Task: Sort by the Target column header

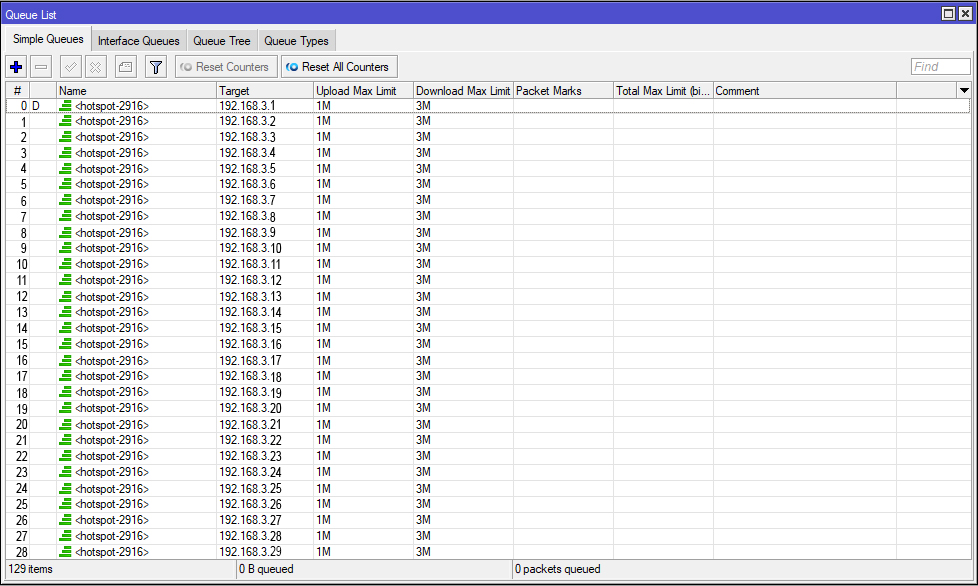Action: point(264,91)
